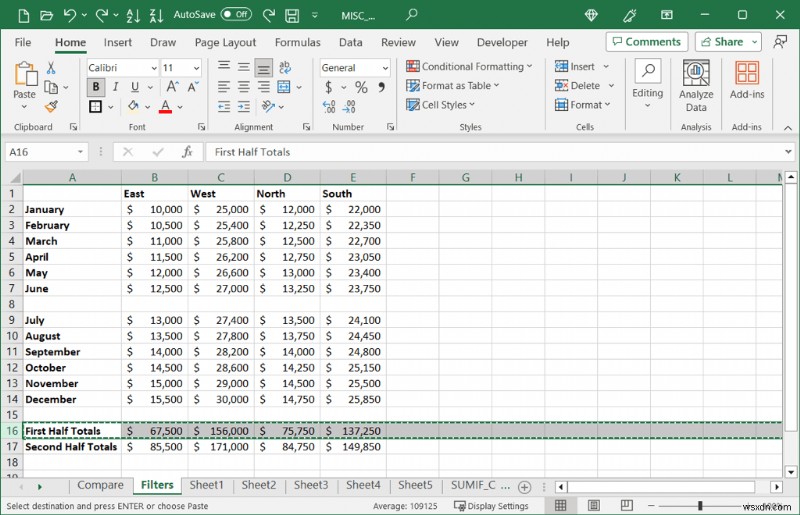This screenshot has width=800, height=515.
Task: Open the font color dropdown arrow
Action: (180, 107)
